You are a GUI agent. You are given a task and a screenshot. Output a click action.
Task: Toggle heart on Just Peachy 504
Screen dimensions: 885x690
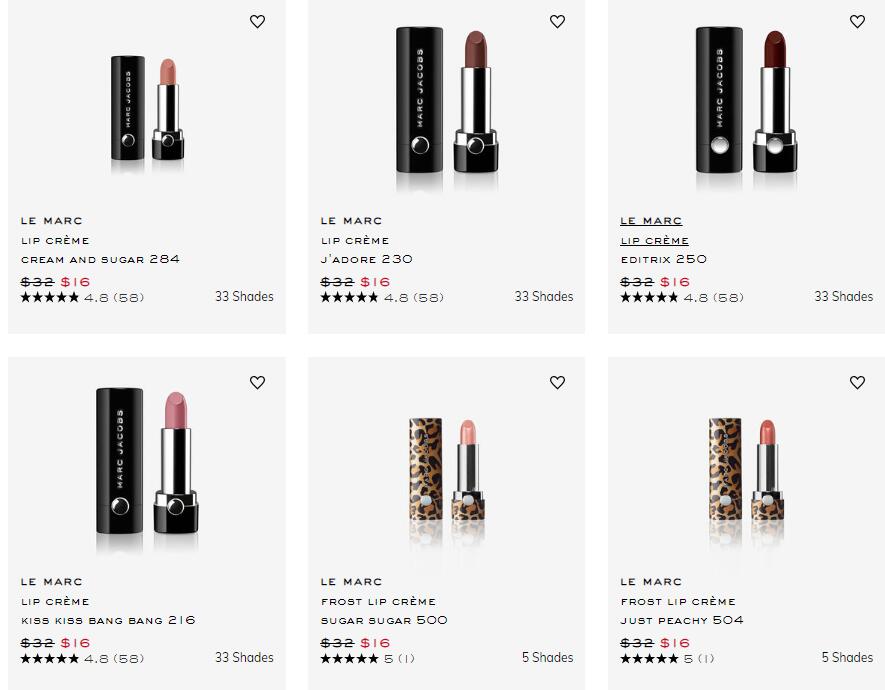pos(857,382)
